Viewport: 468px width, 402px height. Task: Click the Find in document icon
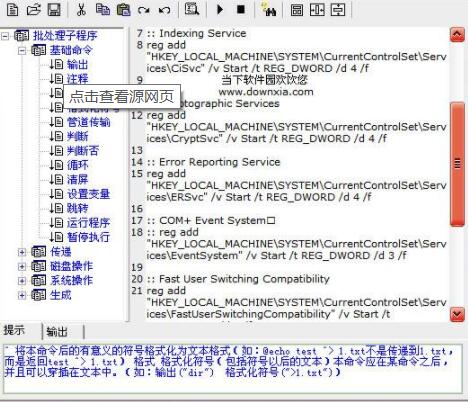tap(192, 9)
